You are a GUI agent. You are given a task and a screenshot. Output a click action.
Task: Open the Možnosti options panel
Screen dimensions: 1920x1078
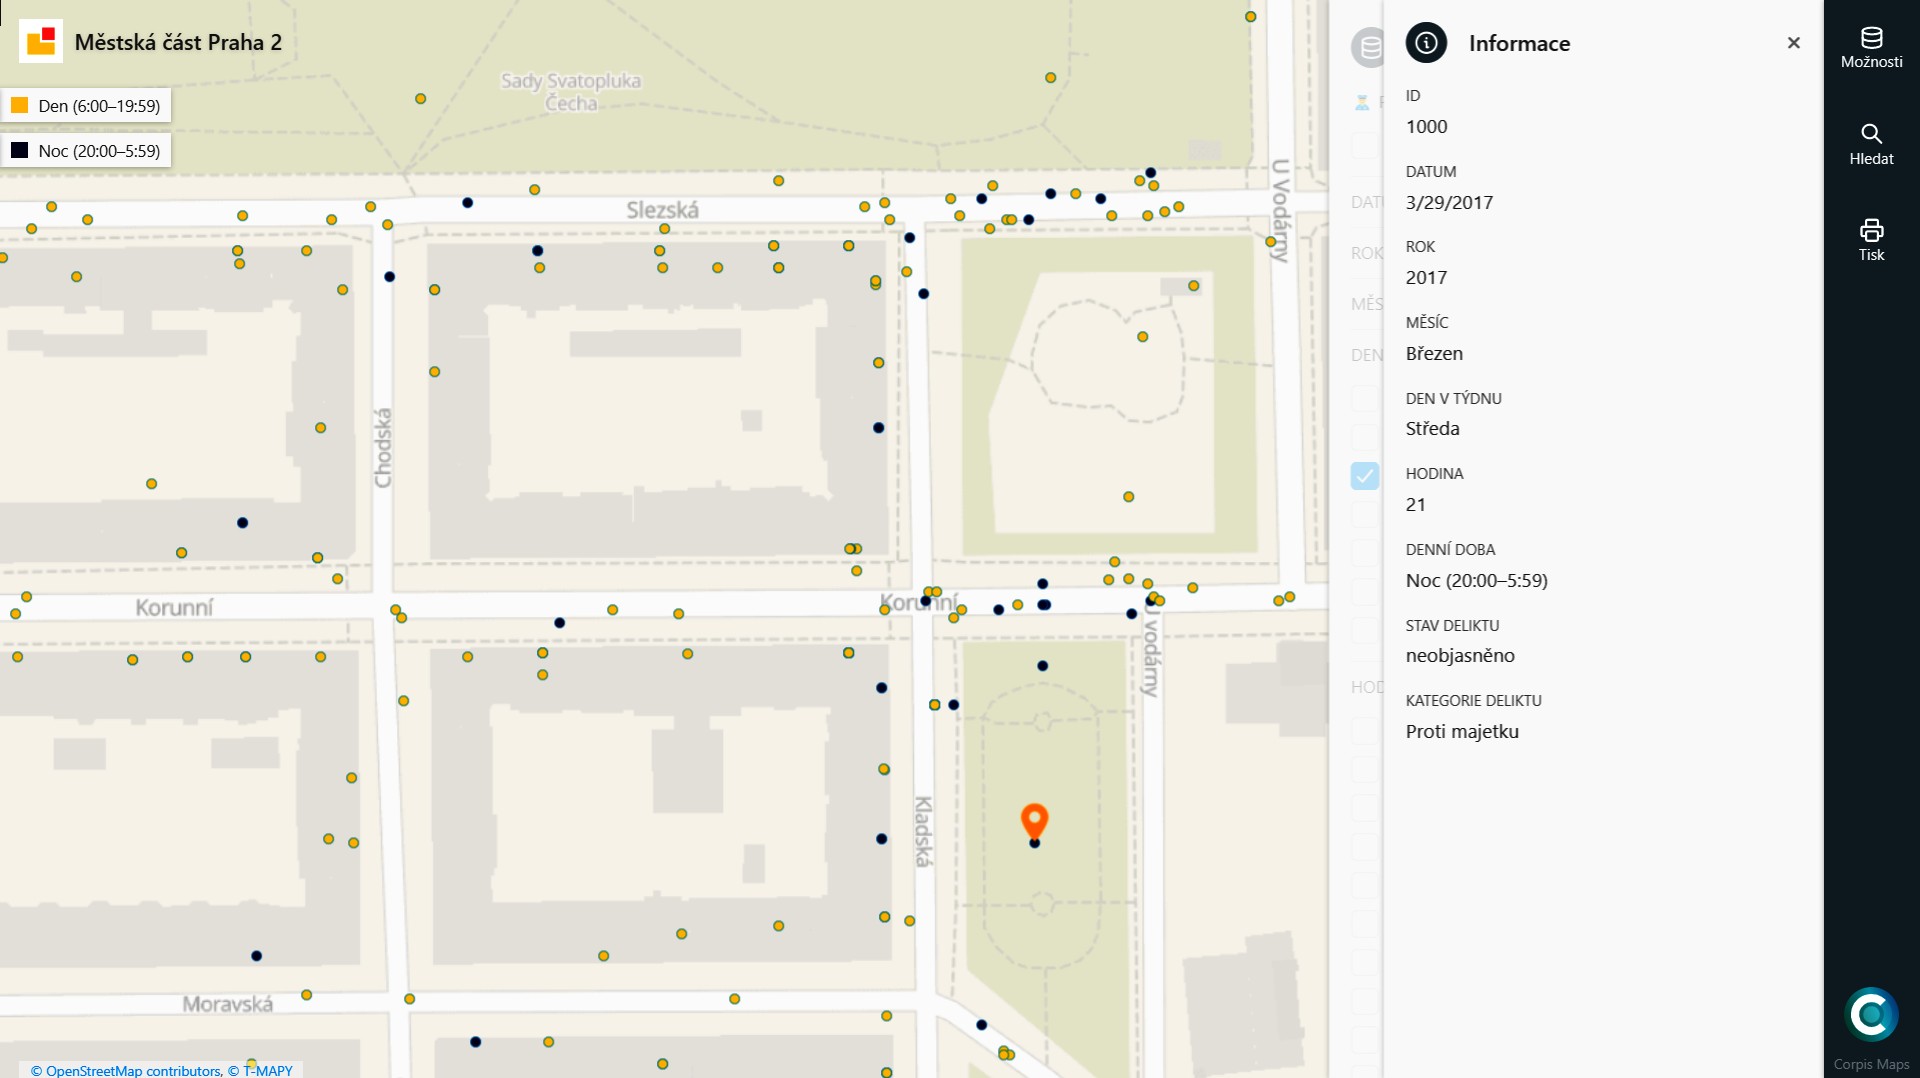click(1871, 47)
